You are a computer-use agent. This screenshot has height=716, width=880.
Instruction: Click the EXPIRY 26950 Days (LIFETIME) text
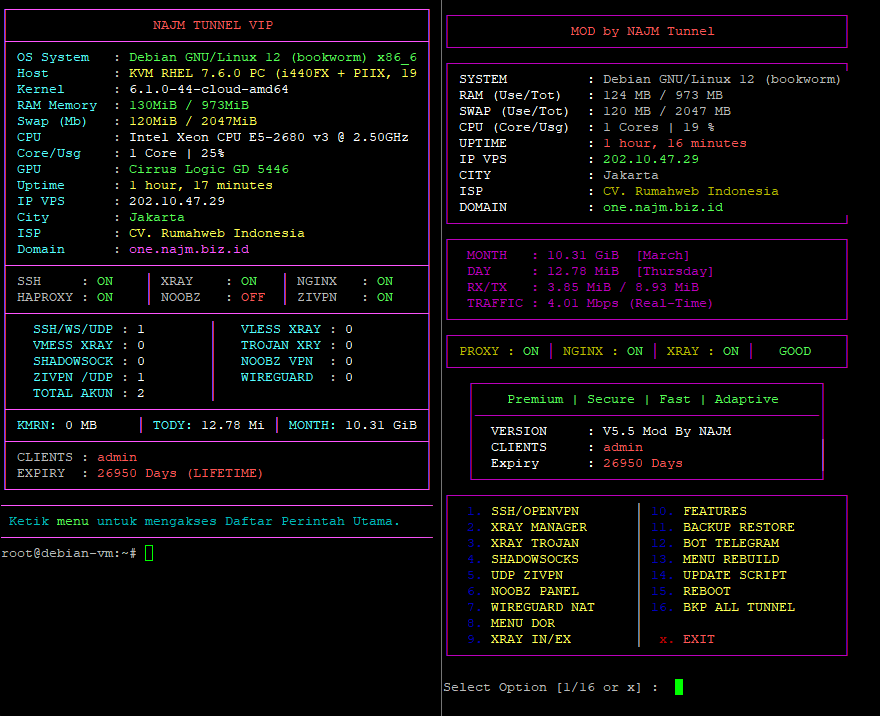pos(140,473)
